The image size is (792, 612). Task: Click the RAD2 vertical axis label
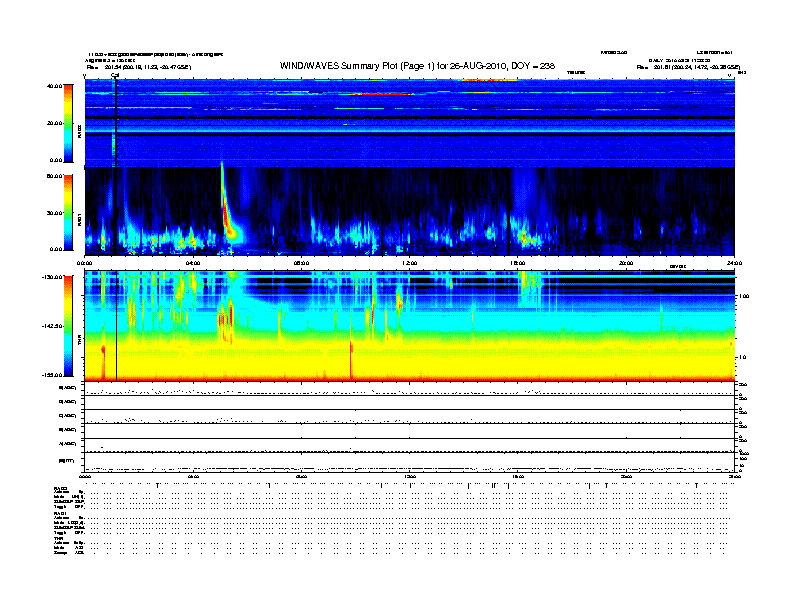coord(79,131)
